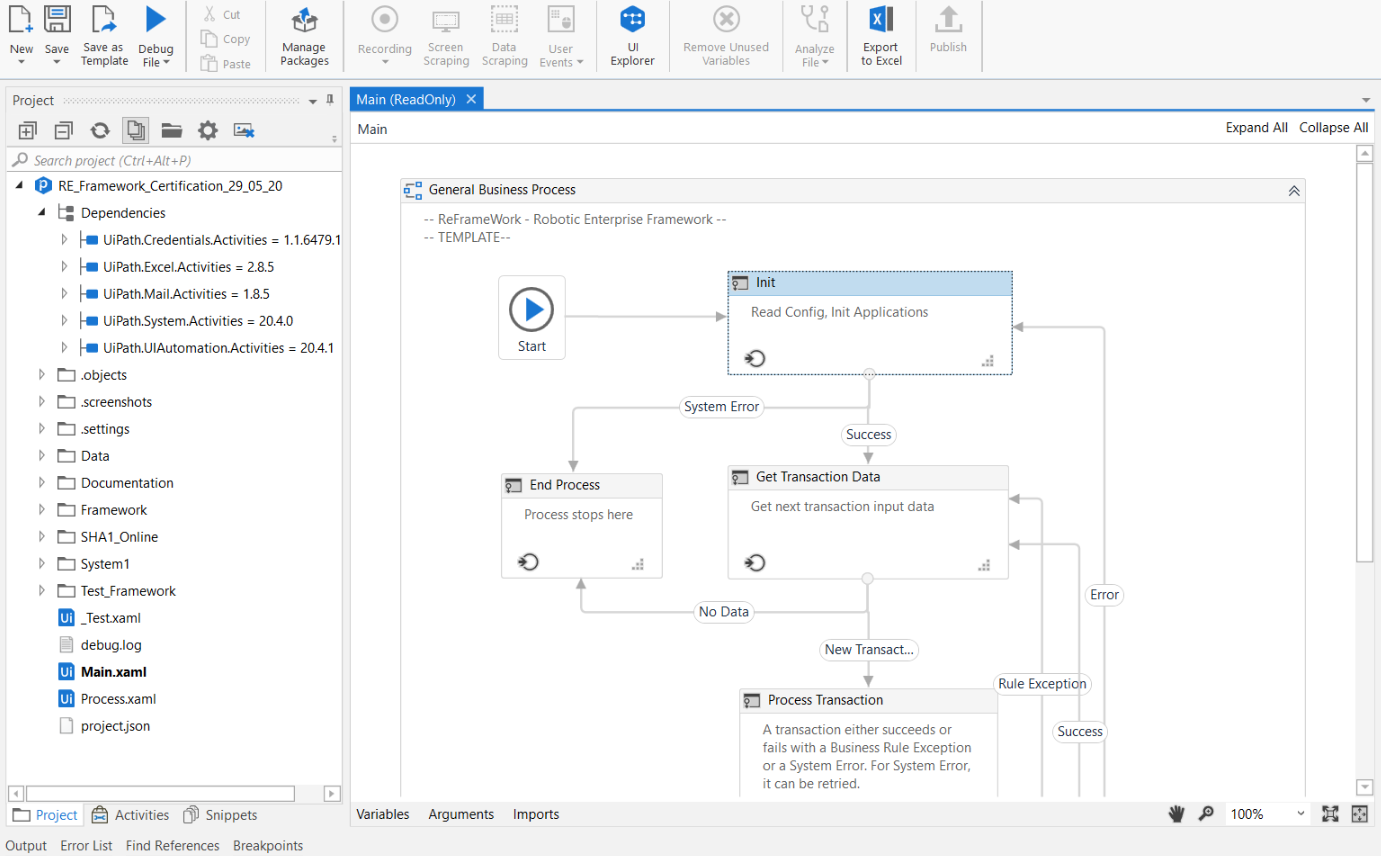Click Save as Template icon
The image size is (1381, 856).
(104, 20)
